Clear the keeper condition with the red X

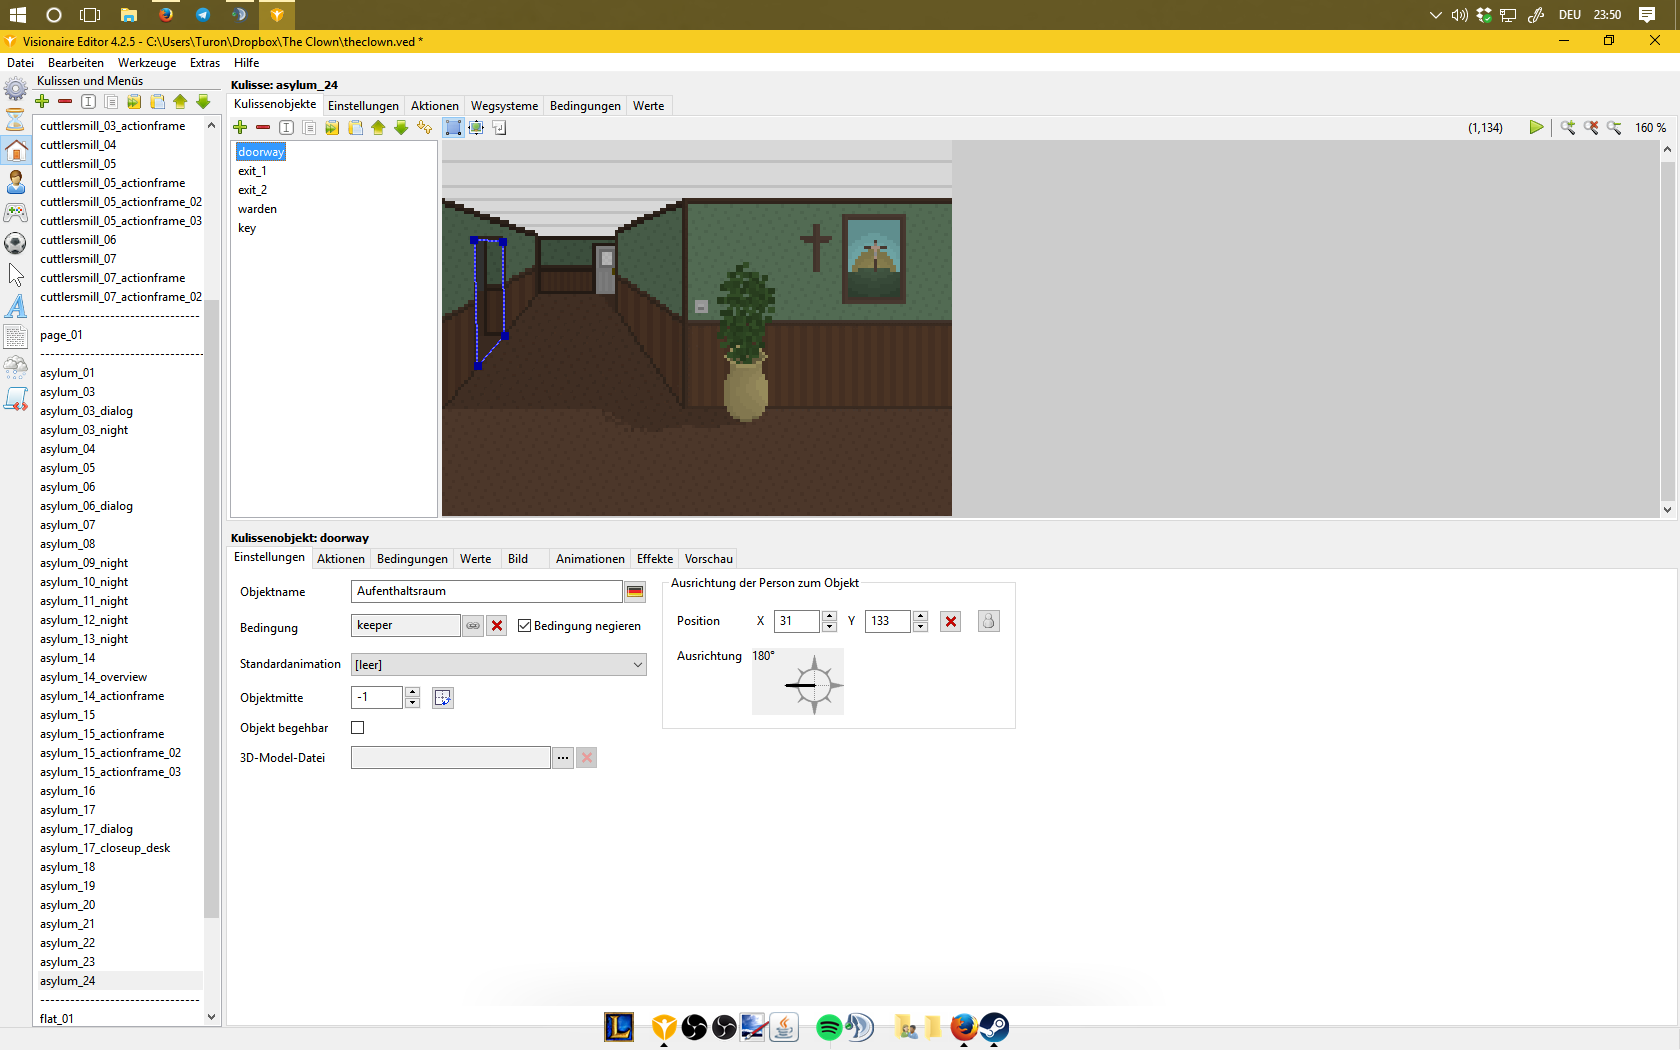coord(497,625)
